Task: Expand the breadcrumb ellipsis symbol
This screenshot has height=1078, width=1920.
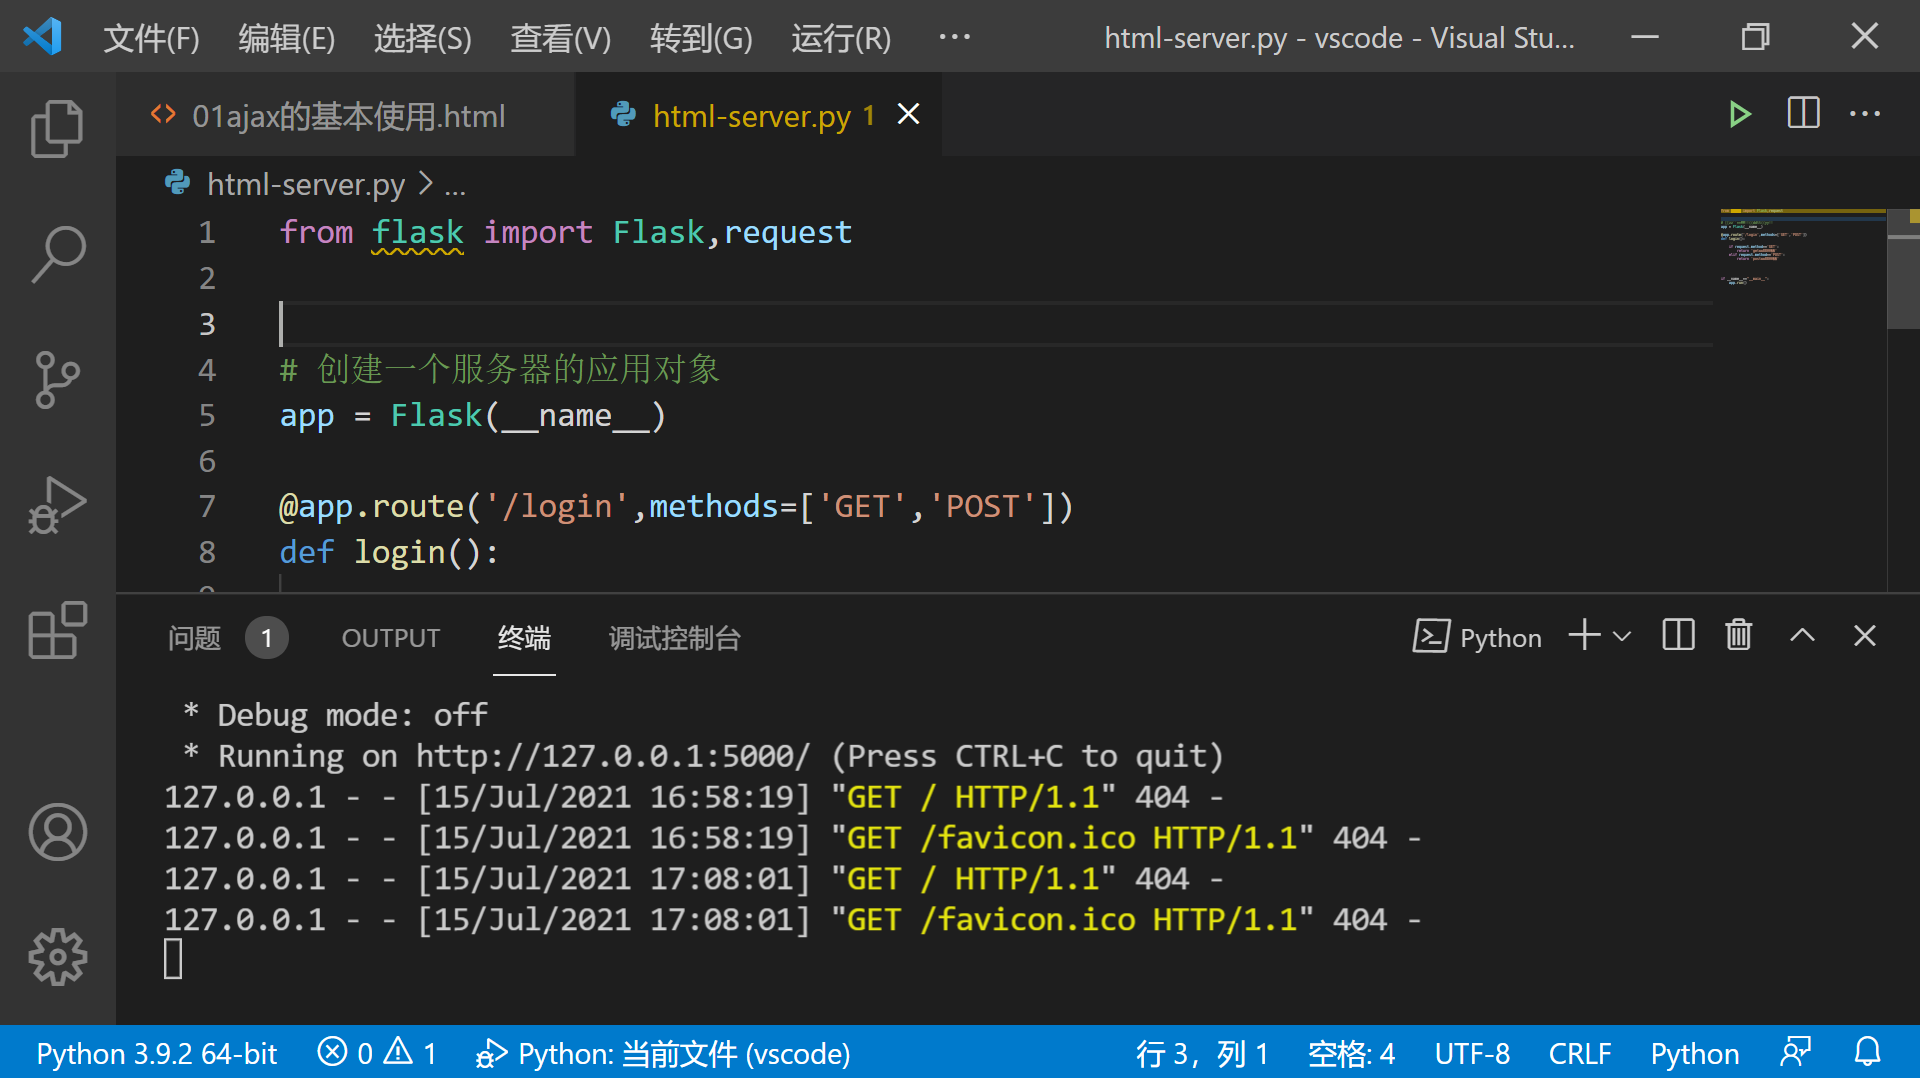Action: [455, 186]
